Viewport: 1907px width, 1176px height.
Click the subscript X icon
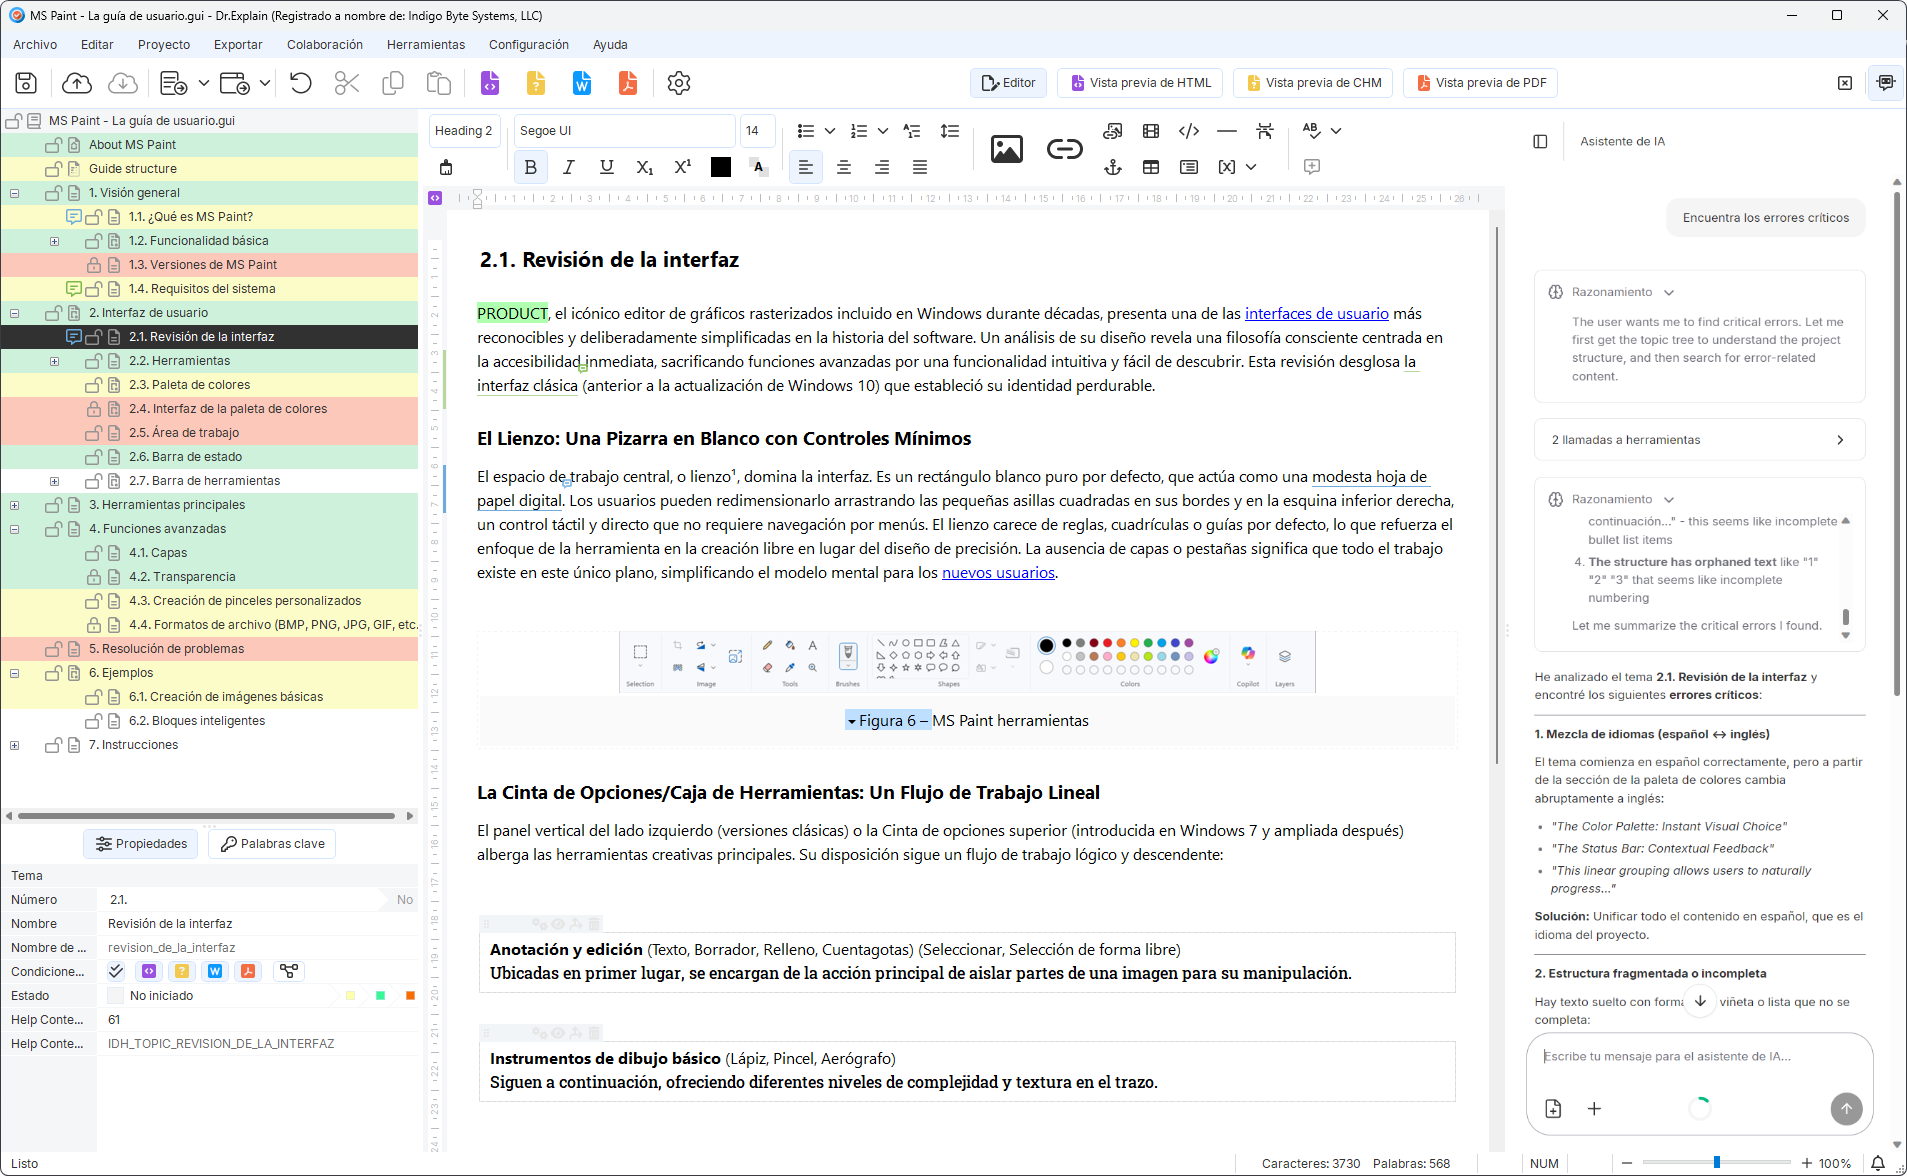point(645,167)
